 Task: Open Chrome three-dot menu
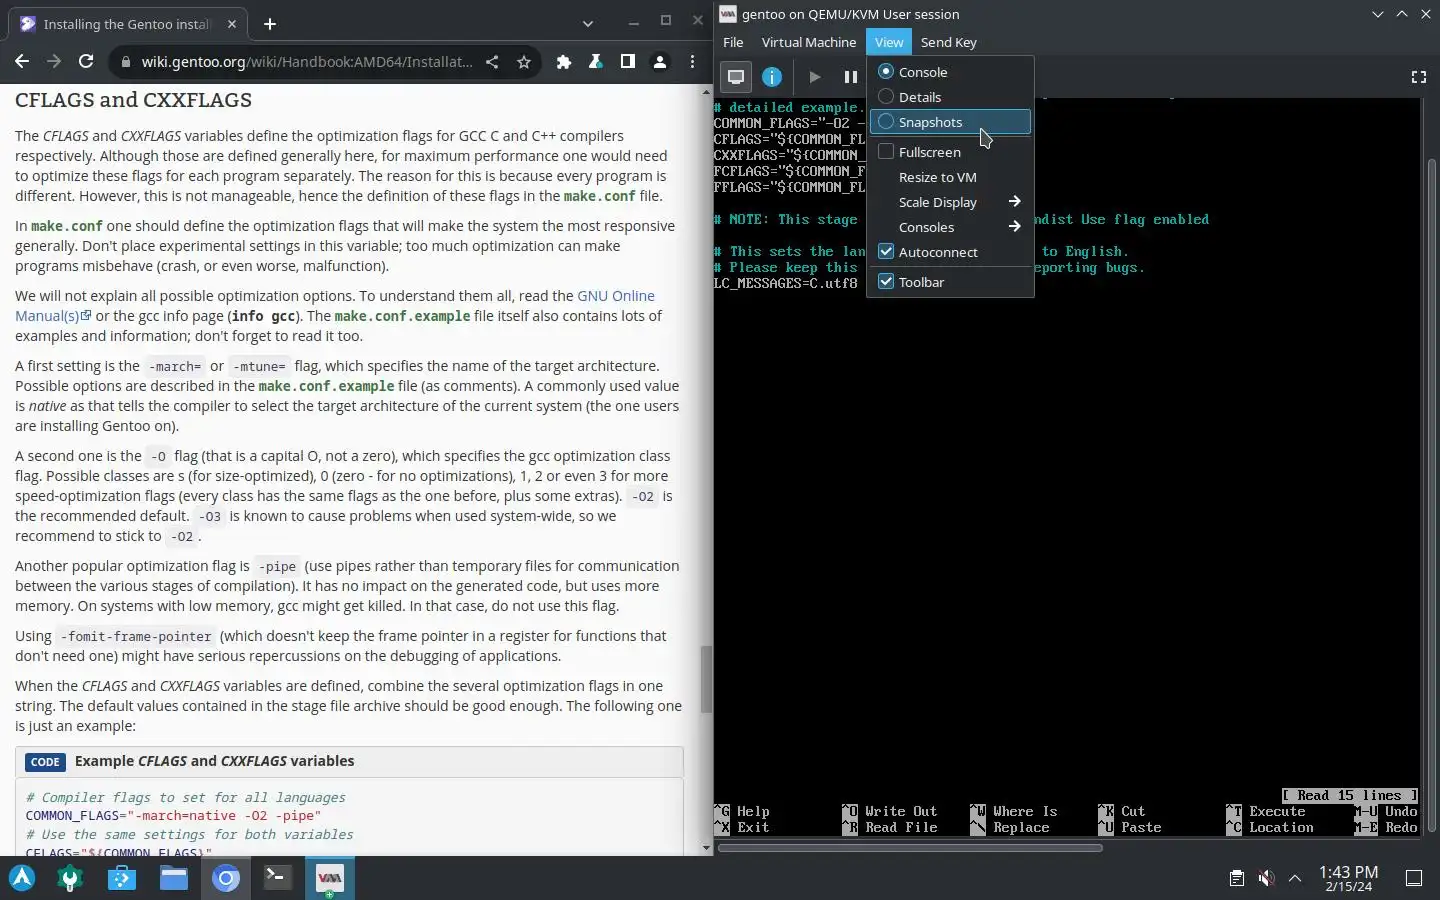click(692, 62)
